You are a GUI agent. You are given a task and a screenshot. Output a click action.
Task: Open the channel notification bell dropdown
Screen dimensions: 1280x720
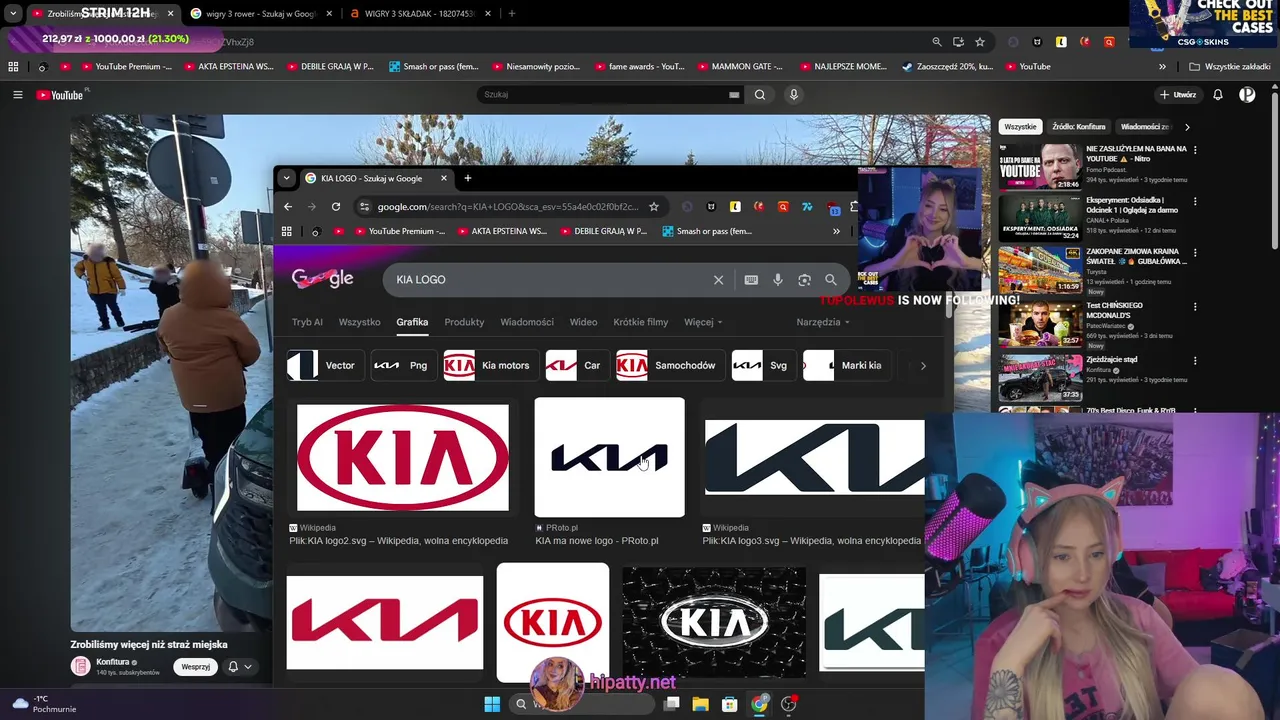pyautogui.click(x=239, y=667)
